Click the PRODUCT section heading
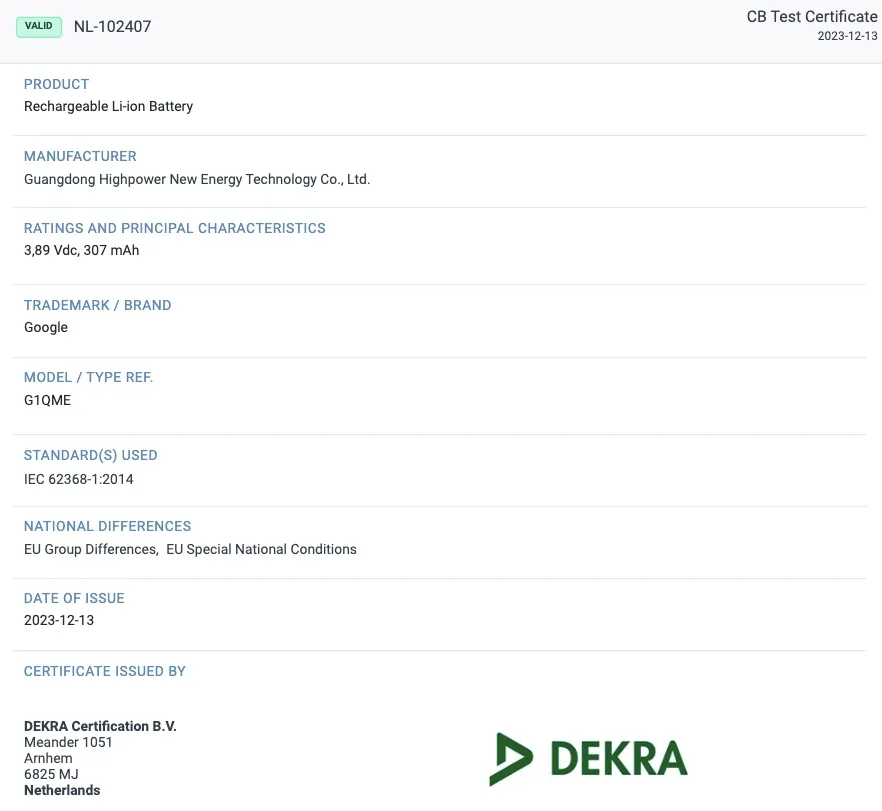Screen dimensions: 882x811 point(56,84)
